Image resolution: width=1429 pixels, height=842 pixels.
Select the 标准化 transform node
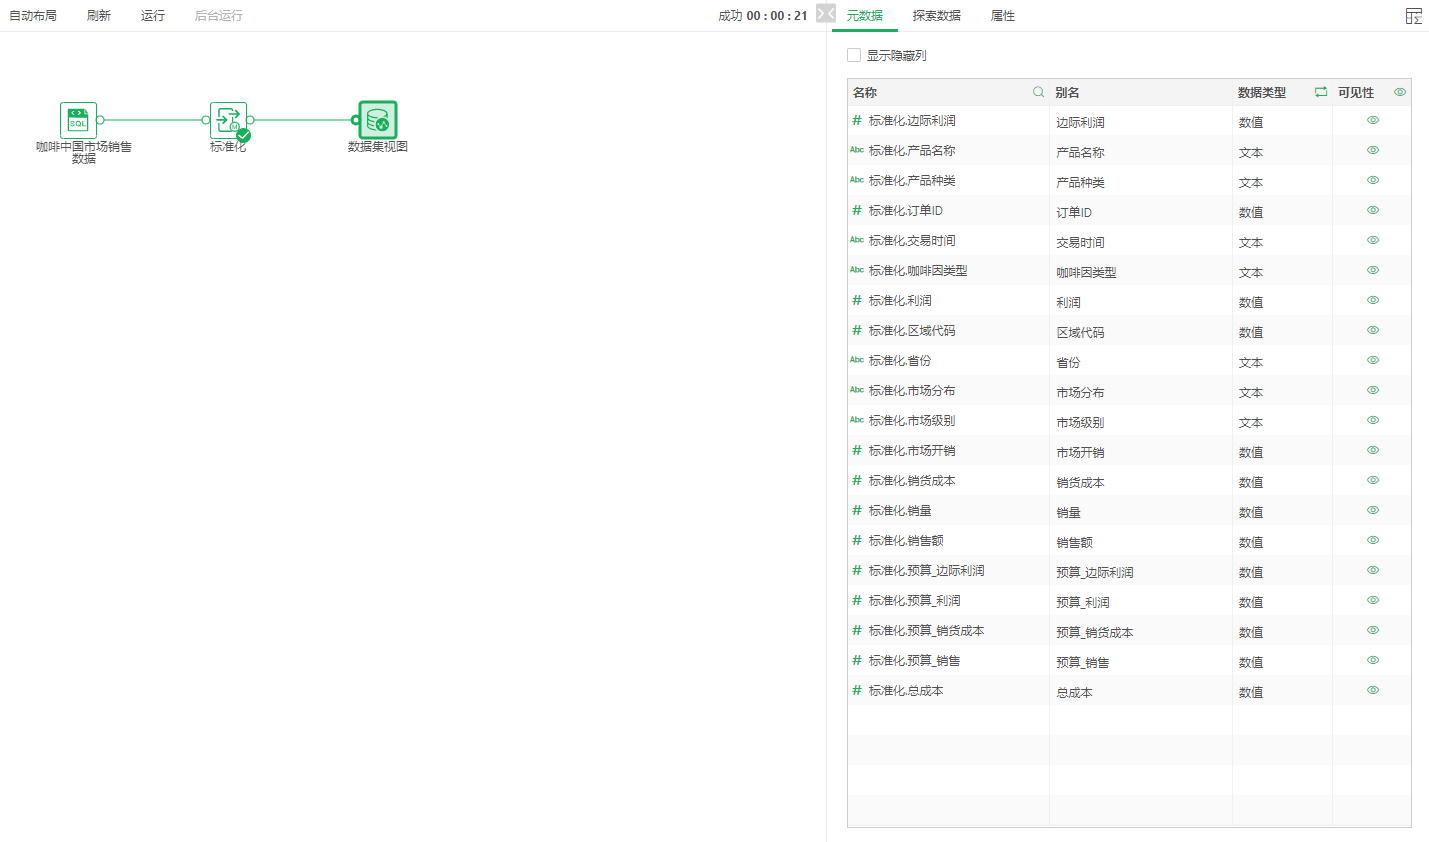228,120
